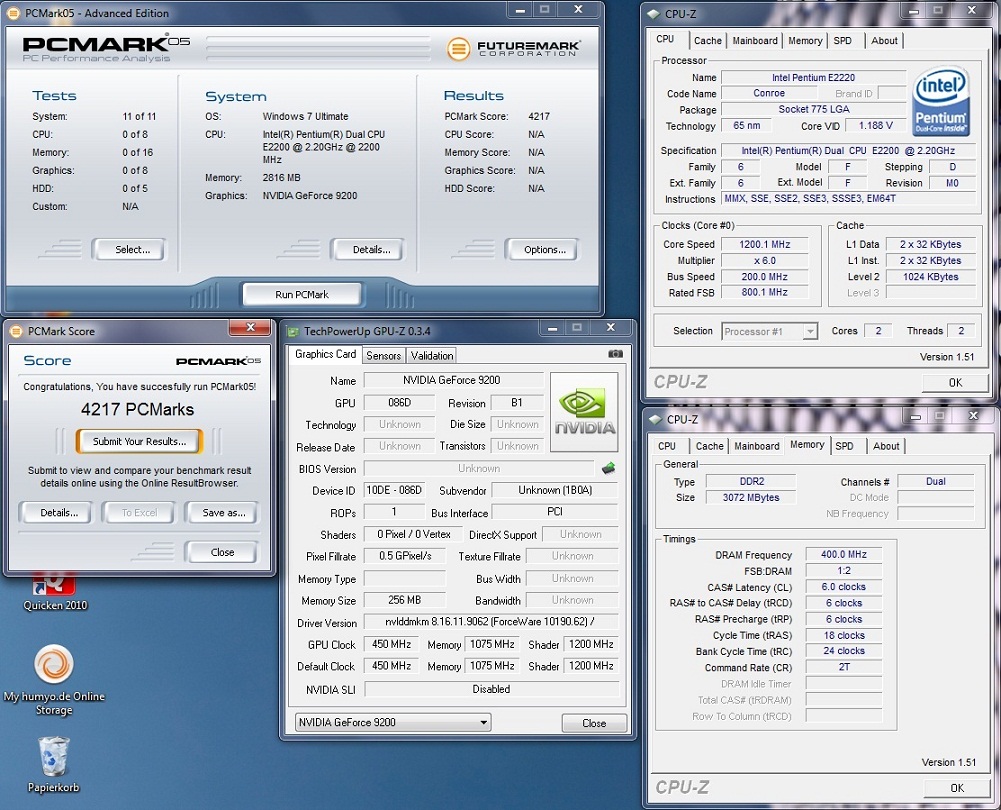Click the NVIDIA logo in GPU-Z
Screen dimensions: 1001x810
[584, 412]
